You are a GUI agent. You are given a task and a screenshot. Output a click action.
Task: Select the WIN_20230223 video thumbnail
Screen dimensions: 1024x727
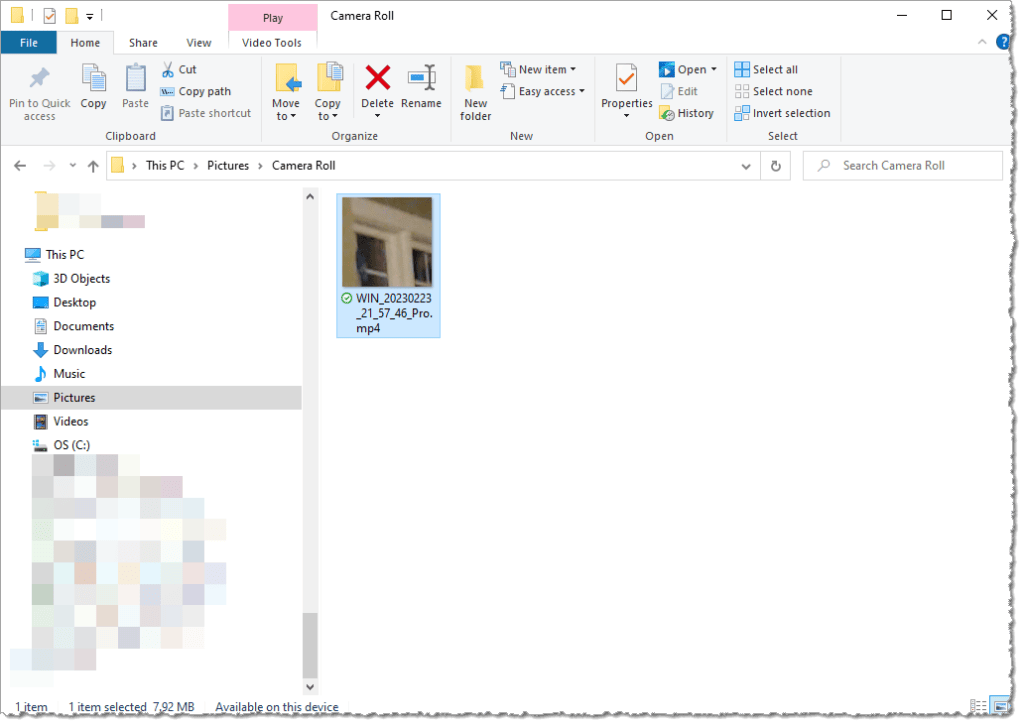(x=387, y=243)
